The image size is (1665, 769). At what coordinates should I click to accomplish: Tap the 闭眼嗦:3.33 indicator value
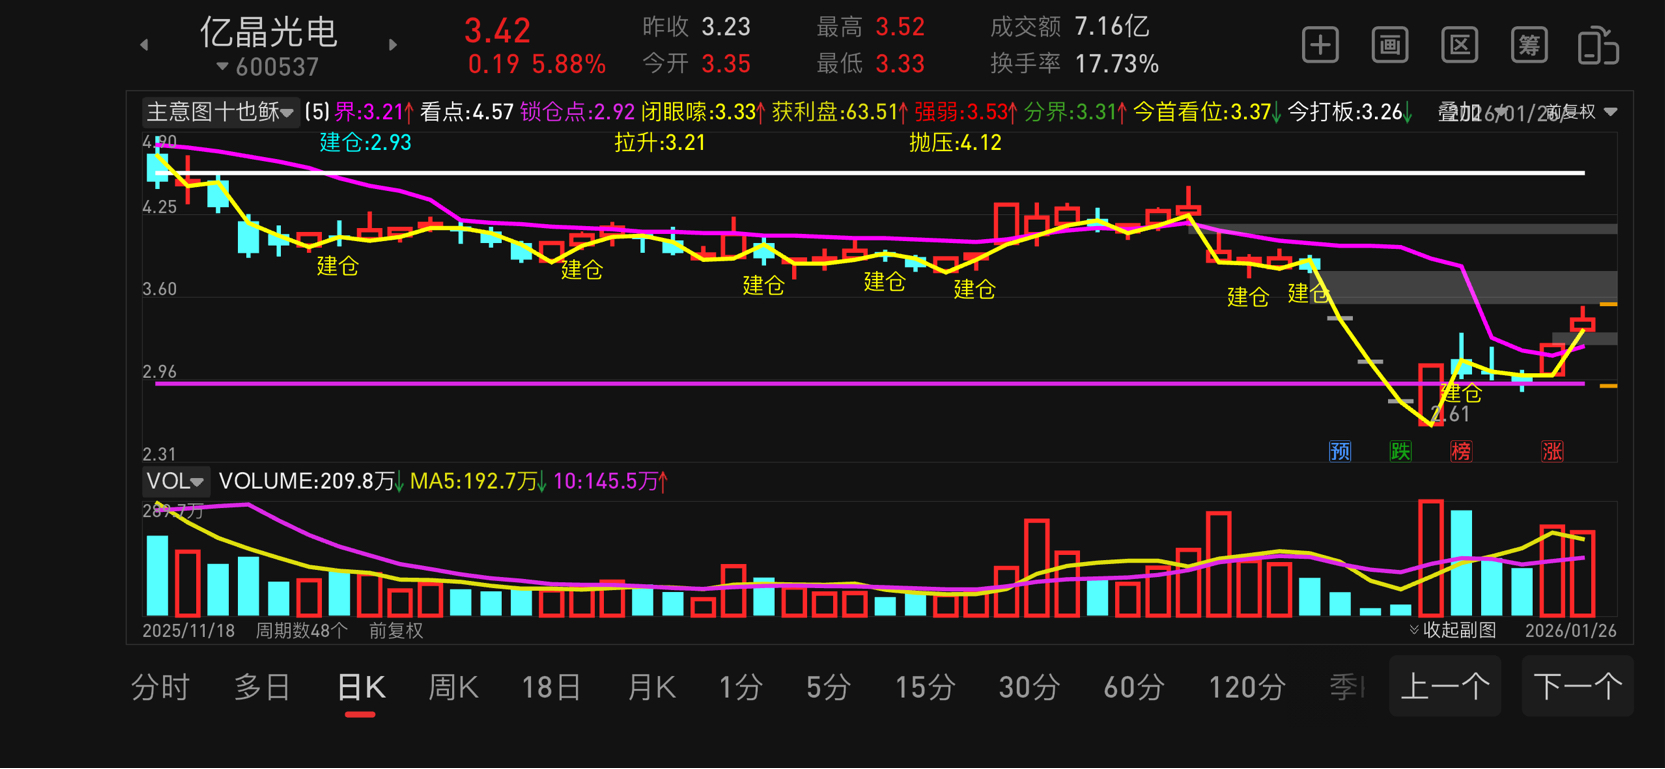tap(704, 112)
